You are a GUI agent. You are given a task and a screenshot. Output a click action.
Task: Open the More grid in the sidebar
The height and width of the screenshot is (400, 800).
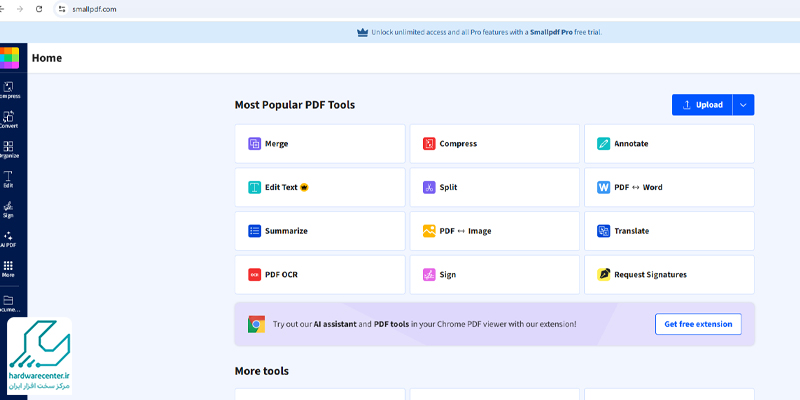8,269
